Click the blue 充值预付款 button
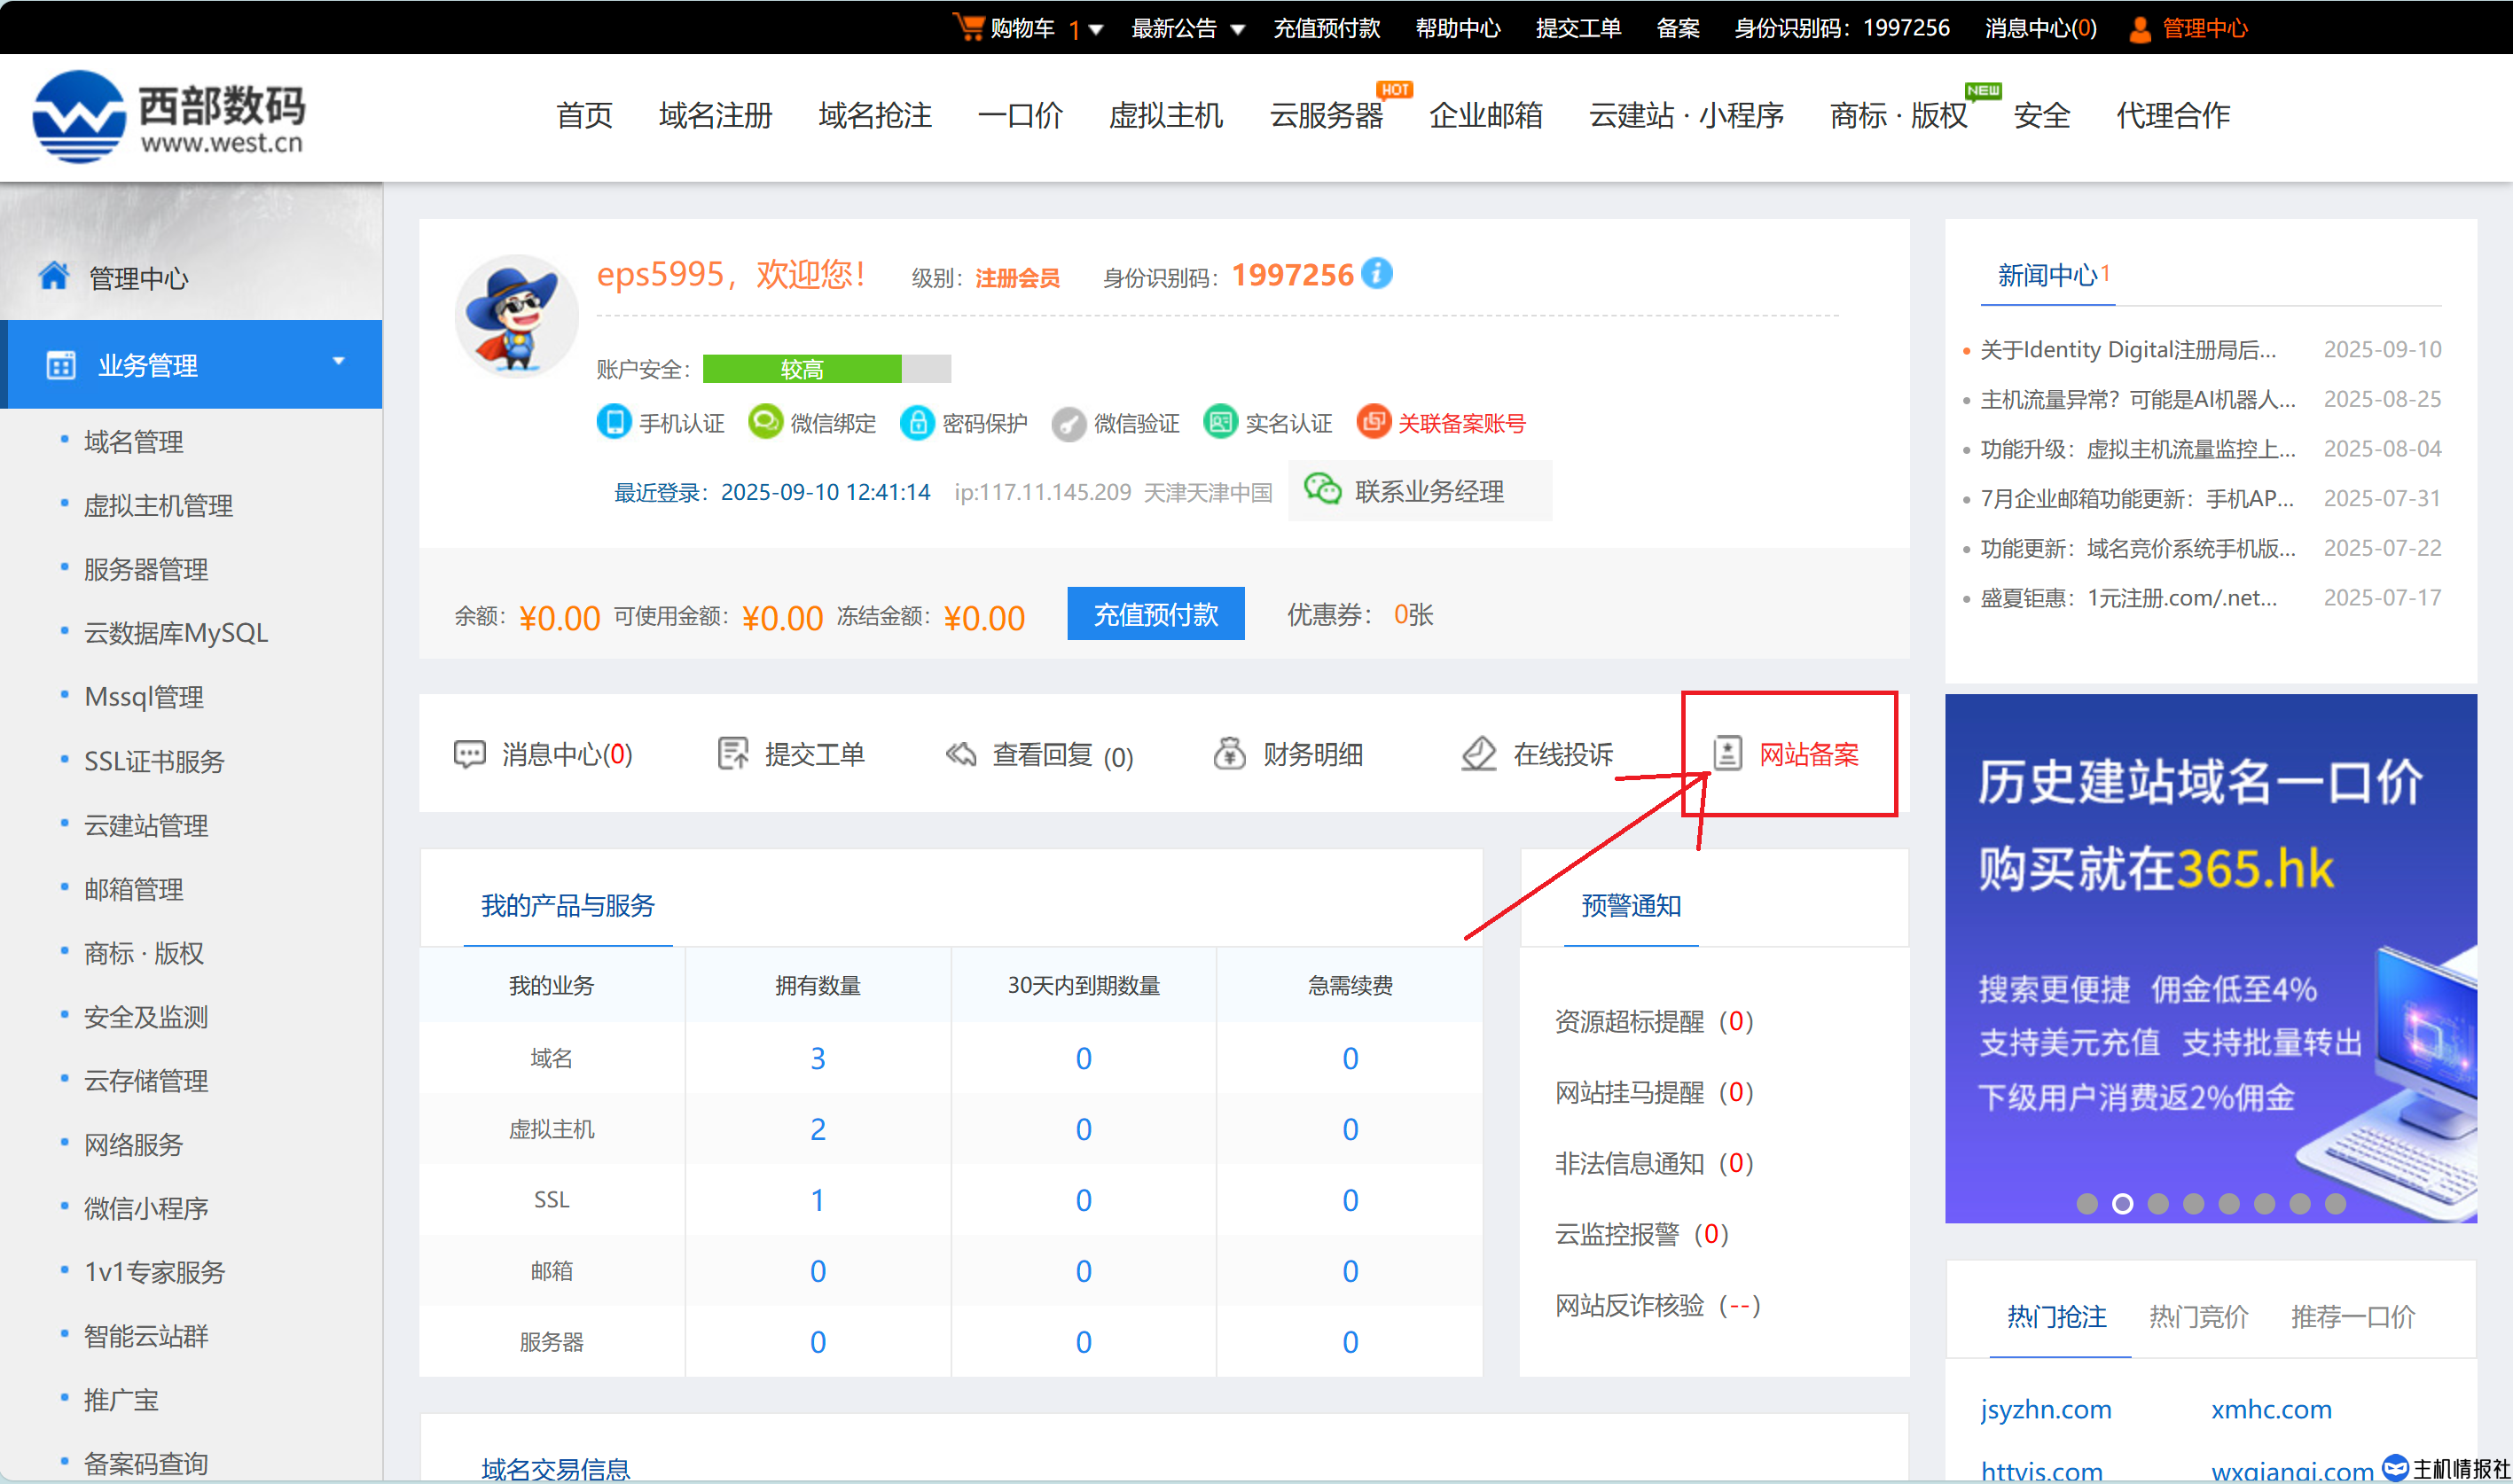 (x=1155, y=614)
